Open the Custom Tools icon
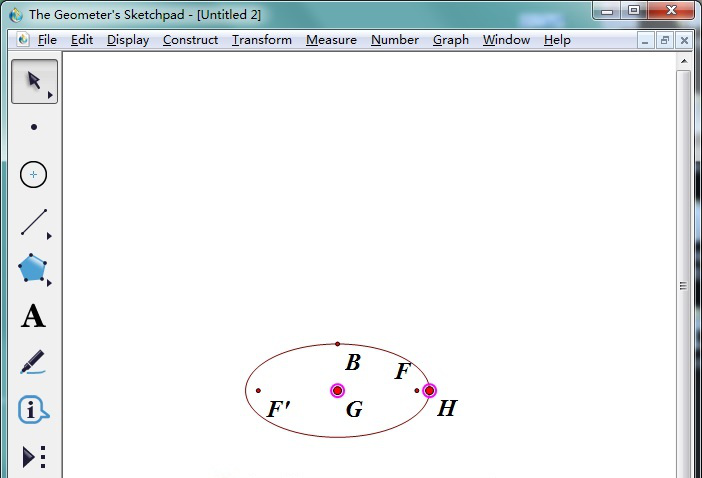This screenshot has height=478, width=702. [x=34, y=457]
